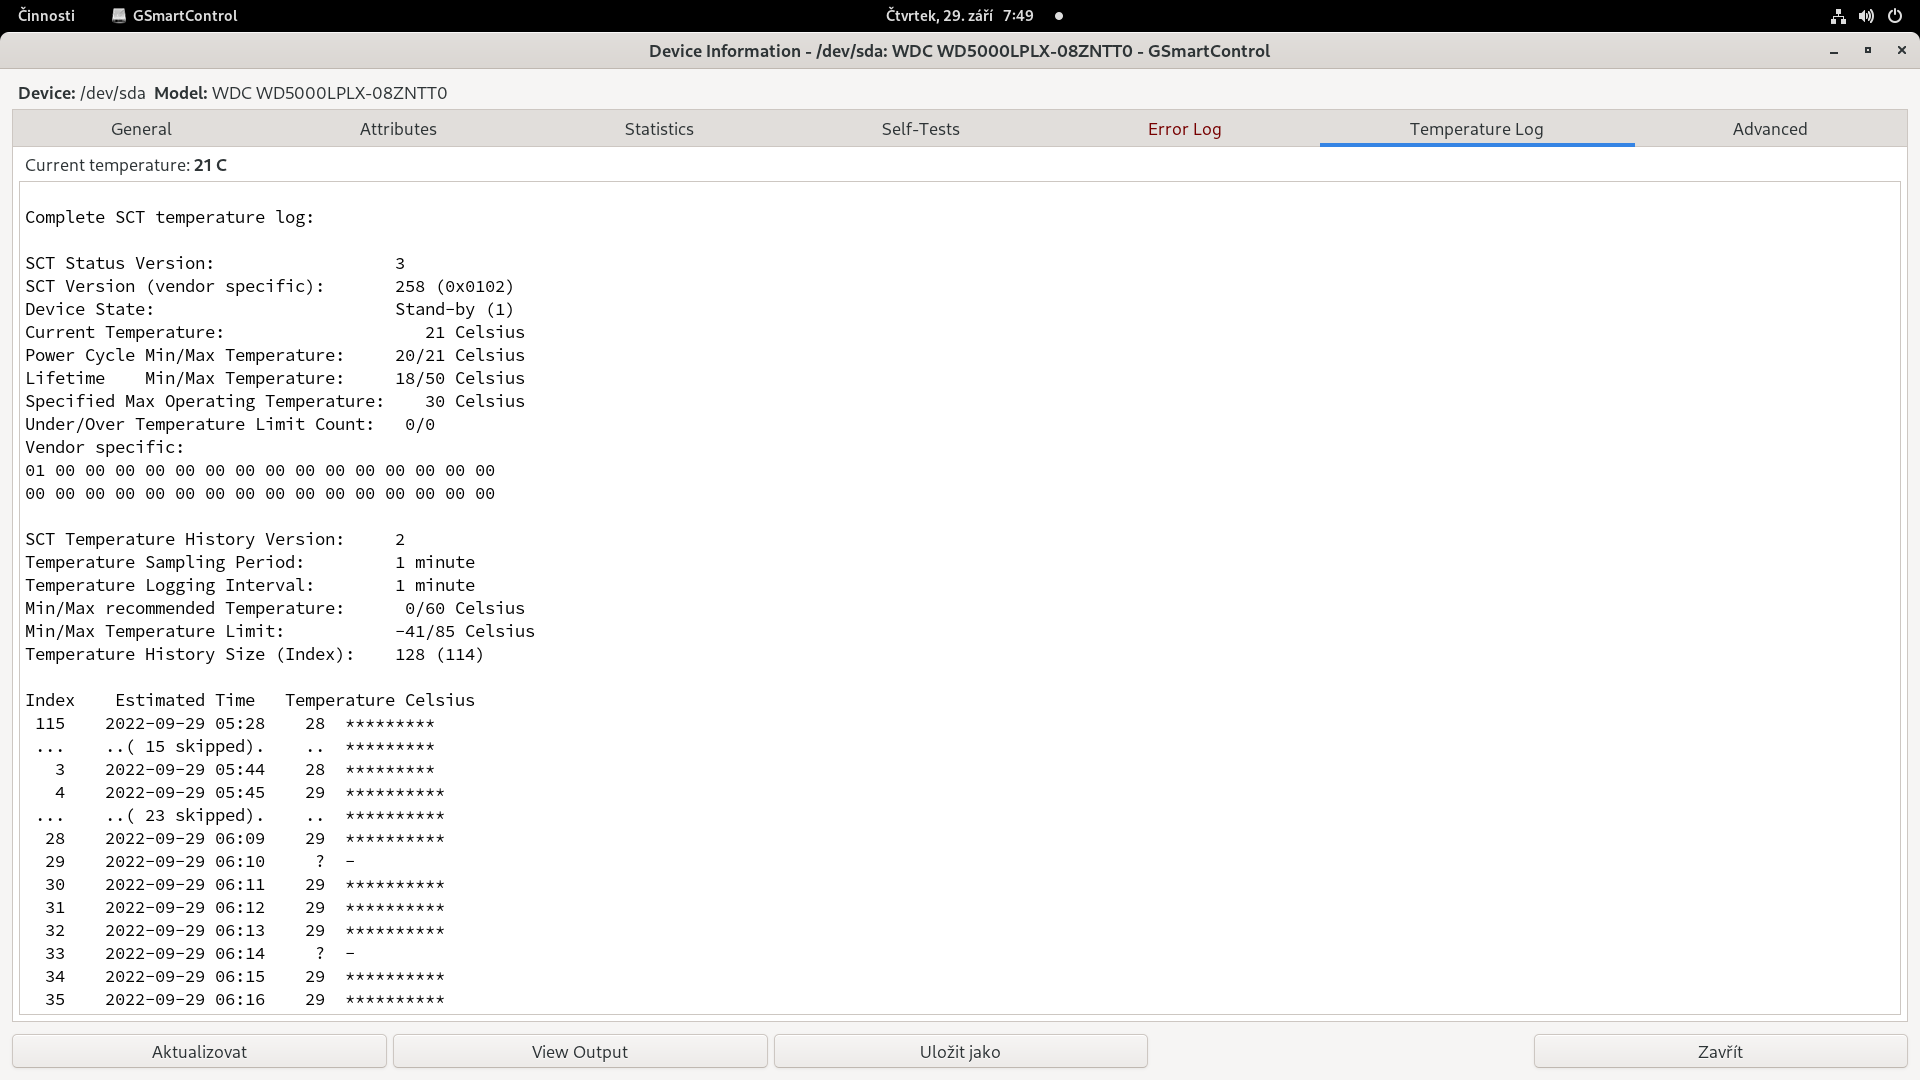Open the power menu icon
Viewport: 1920px width, 1080px height.
tap(1895, 16)
